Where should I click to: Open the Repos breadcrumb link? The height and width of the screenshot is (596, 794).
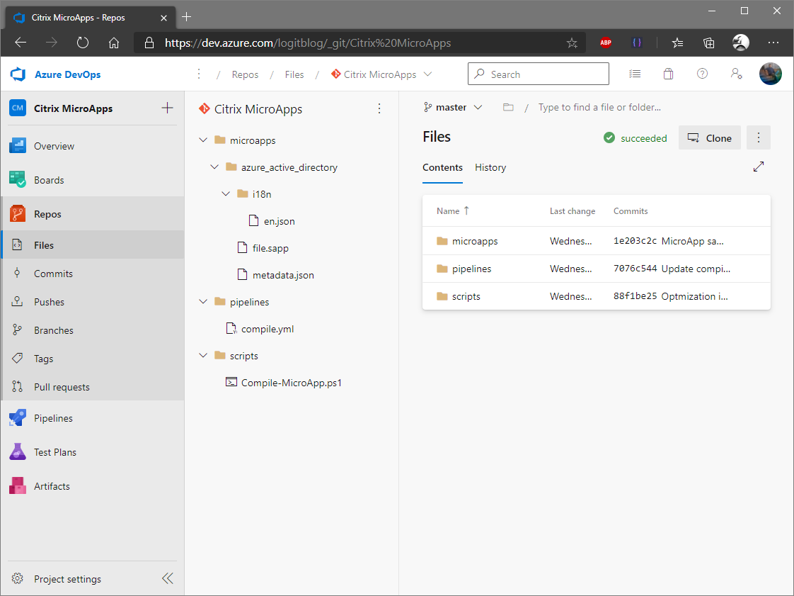tap(245, 74)
